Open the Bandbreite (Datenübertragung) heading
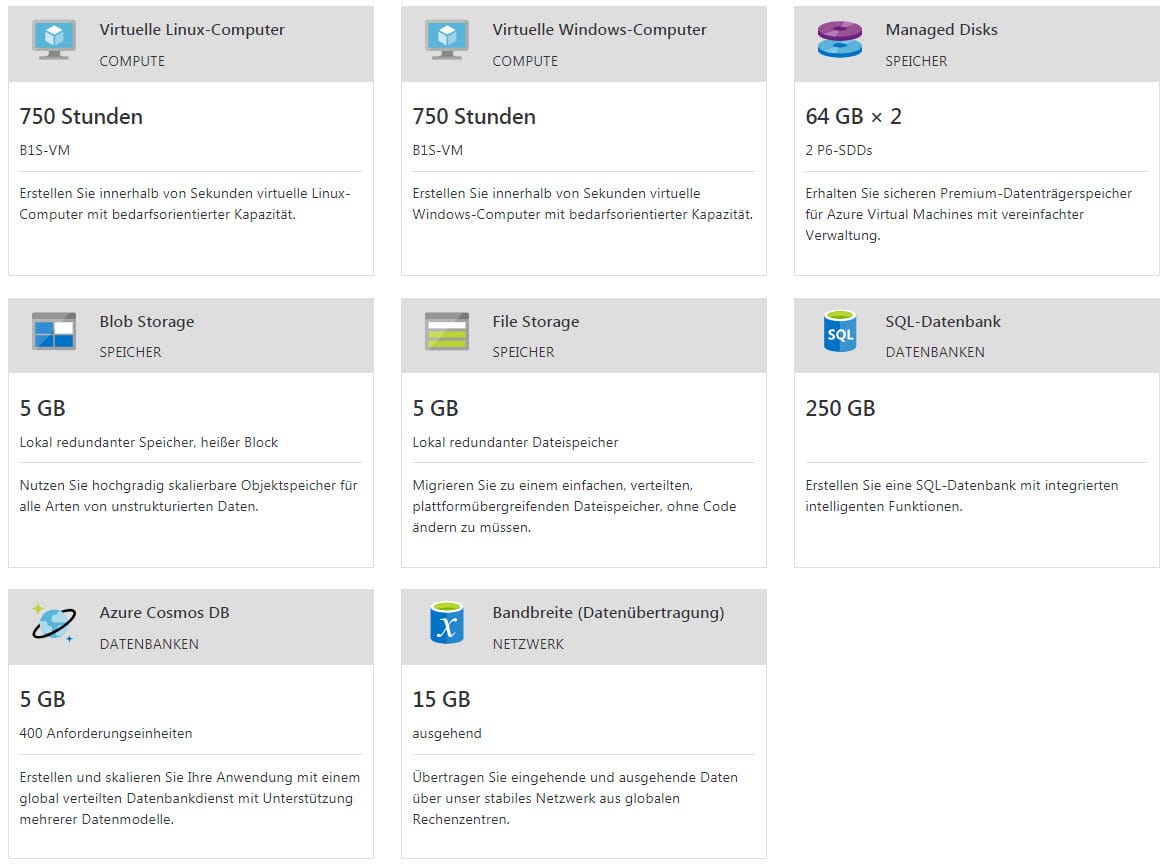This screenshot has width=1167, height=865. (608, 613)
